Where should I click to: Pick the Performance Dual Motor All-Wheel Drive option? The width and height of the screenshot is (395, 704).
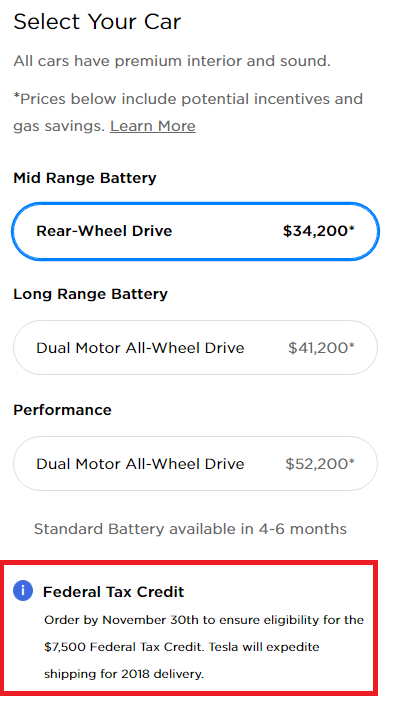coord(195,463)
